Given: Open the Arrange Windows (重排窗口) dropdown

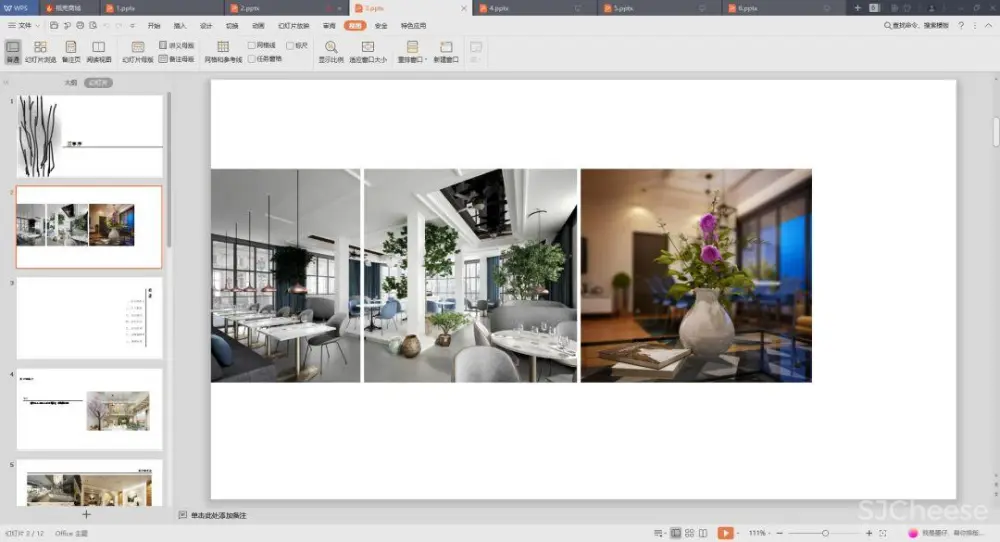Looking at the screenshot, I should pos(412,52).
